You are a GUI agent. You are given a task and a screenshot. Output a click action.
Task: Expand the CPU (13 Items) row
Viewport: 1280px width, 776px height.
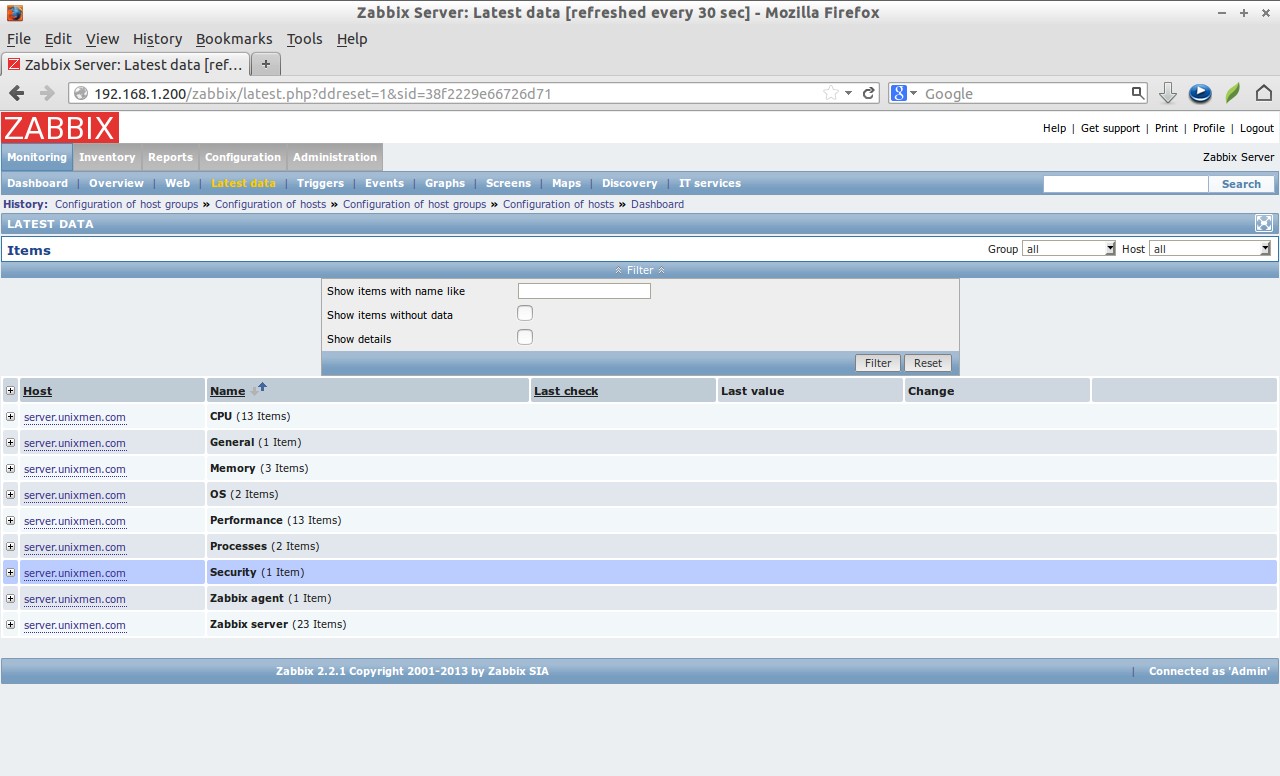point(10,417)
